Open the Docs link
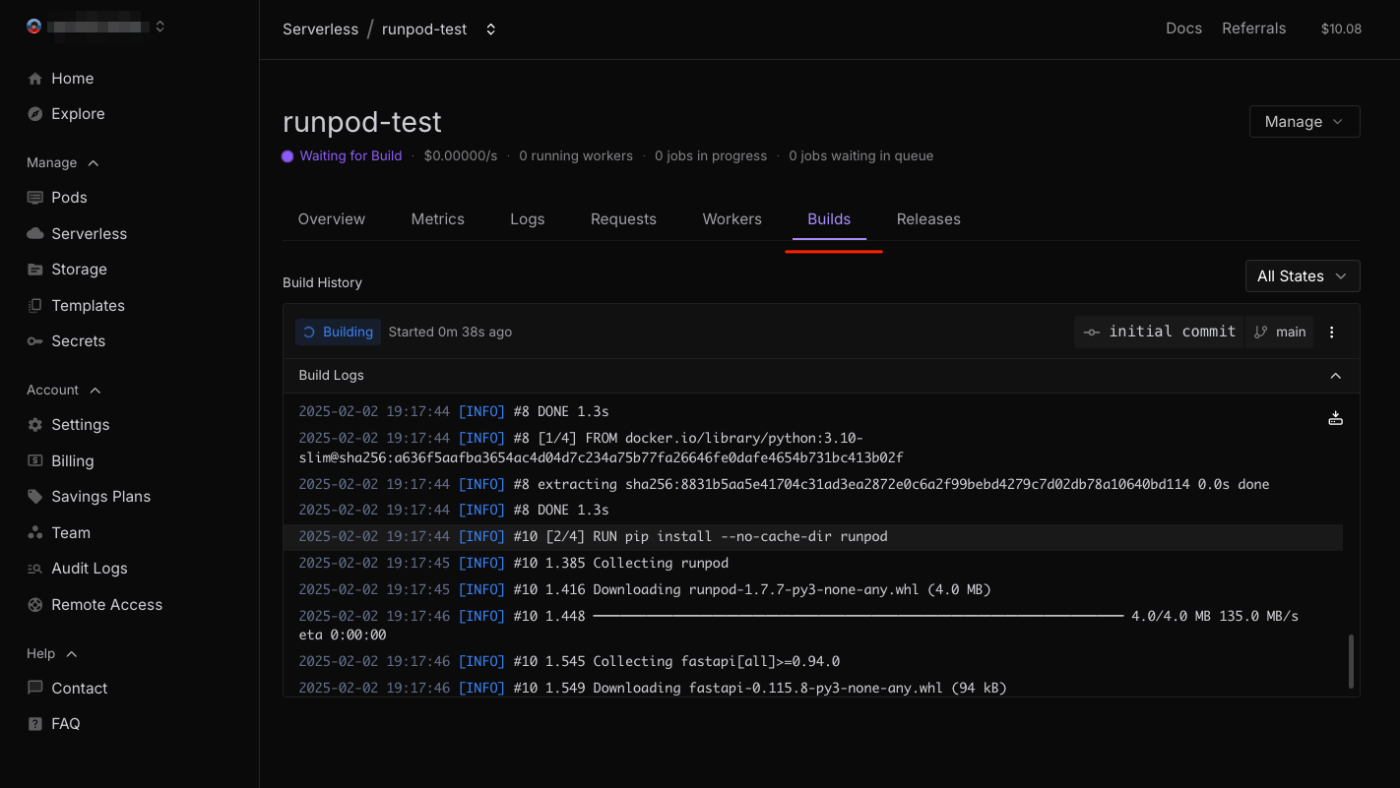Viewport: 1400px width, 788px height. coord(1184,28)
